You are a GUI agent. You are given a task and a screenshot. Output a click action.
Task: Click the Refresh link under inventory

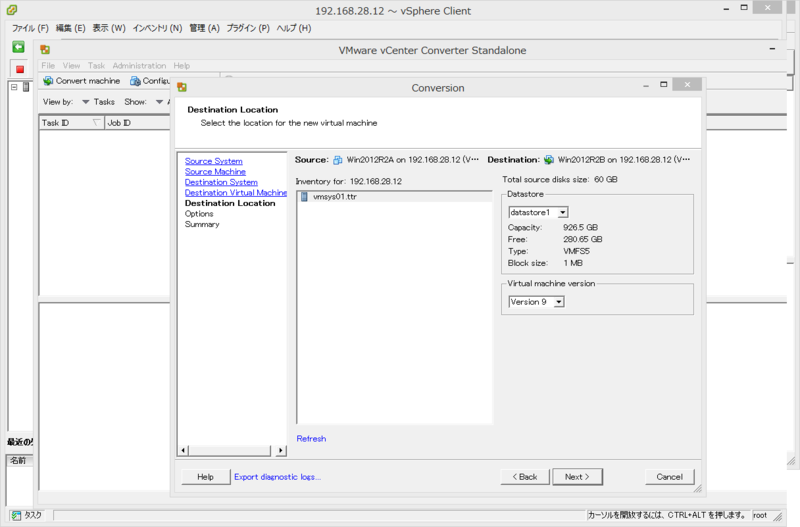click(311, 439)
